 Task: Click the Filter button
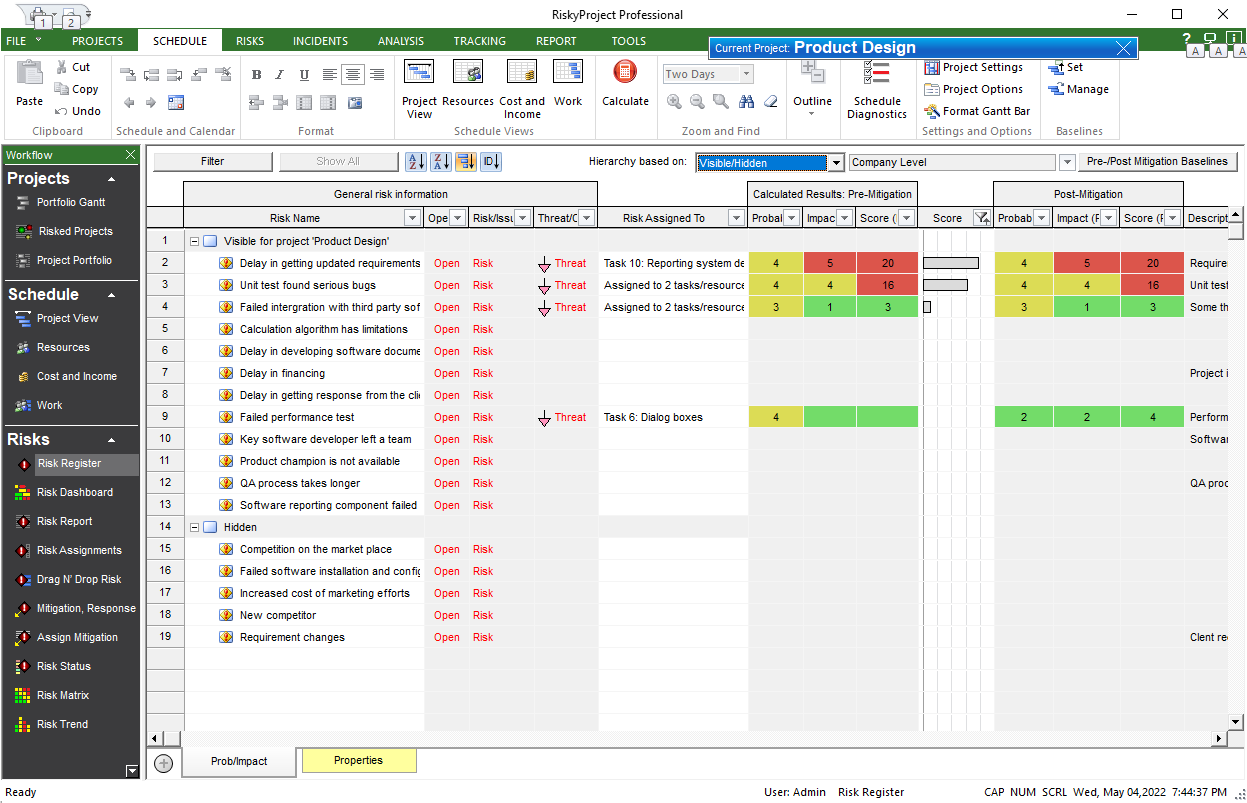click(212, 162)
